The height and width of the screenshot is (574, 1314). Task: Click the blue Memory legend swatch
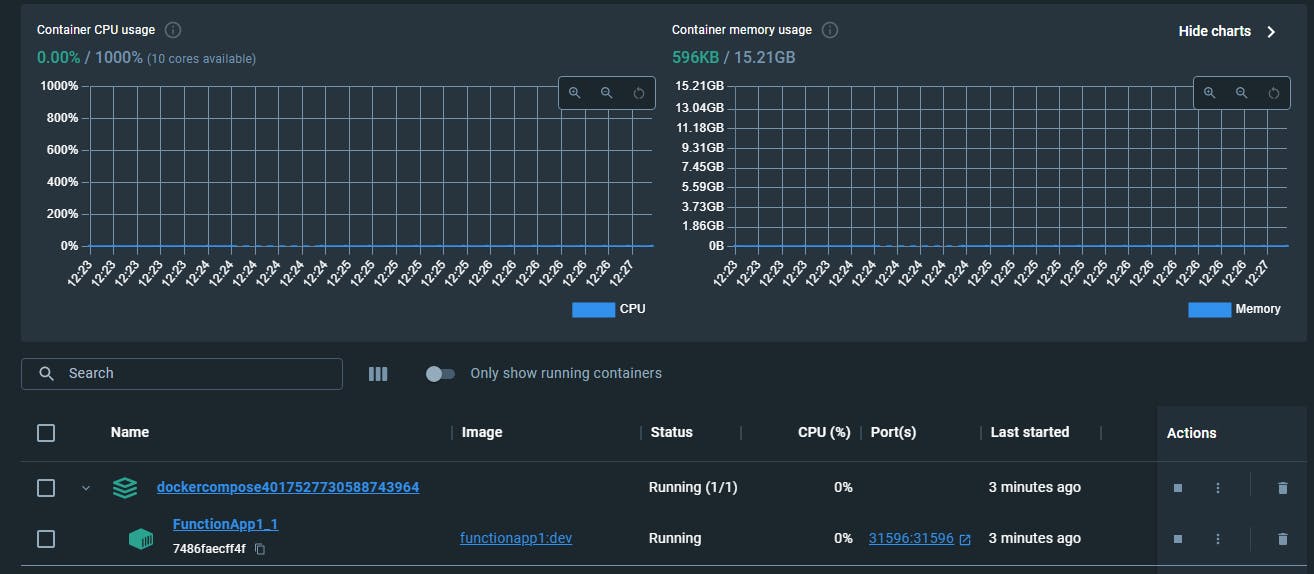1209,309
